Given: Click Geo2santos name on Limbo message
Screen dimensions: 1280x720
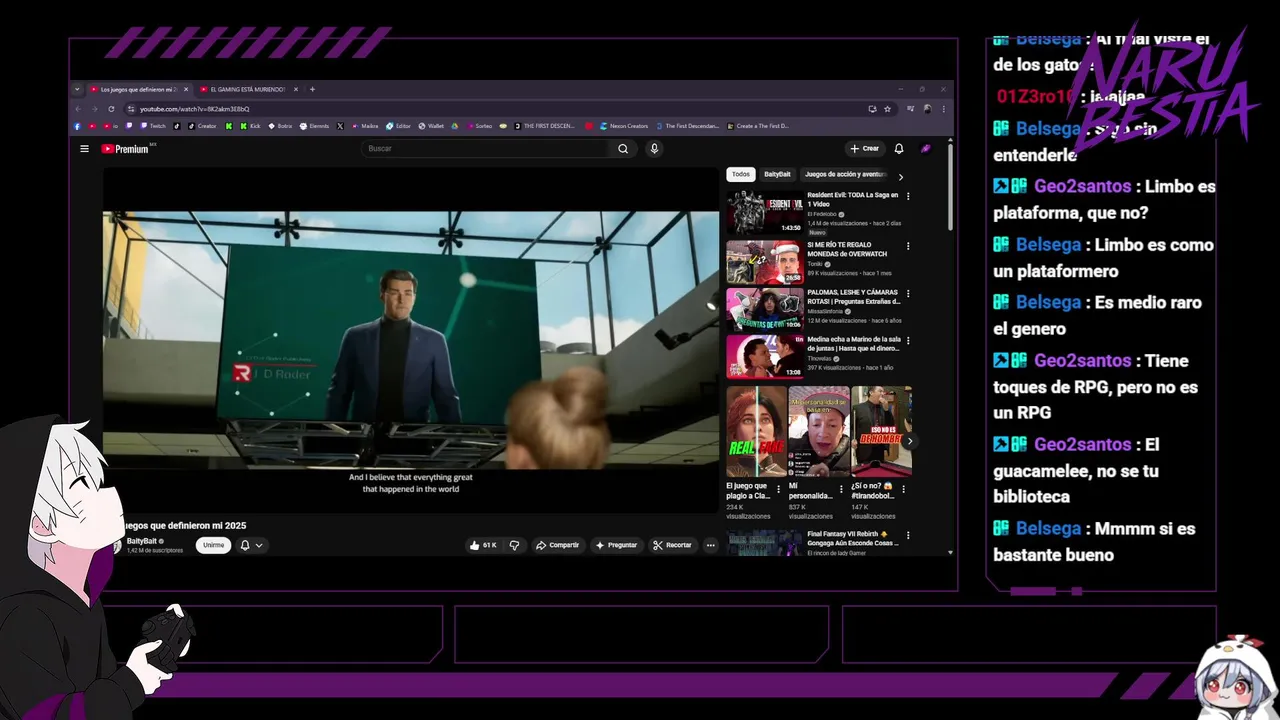Looking at the screenshot, I should click(1082, 187).
